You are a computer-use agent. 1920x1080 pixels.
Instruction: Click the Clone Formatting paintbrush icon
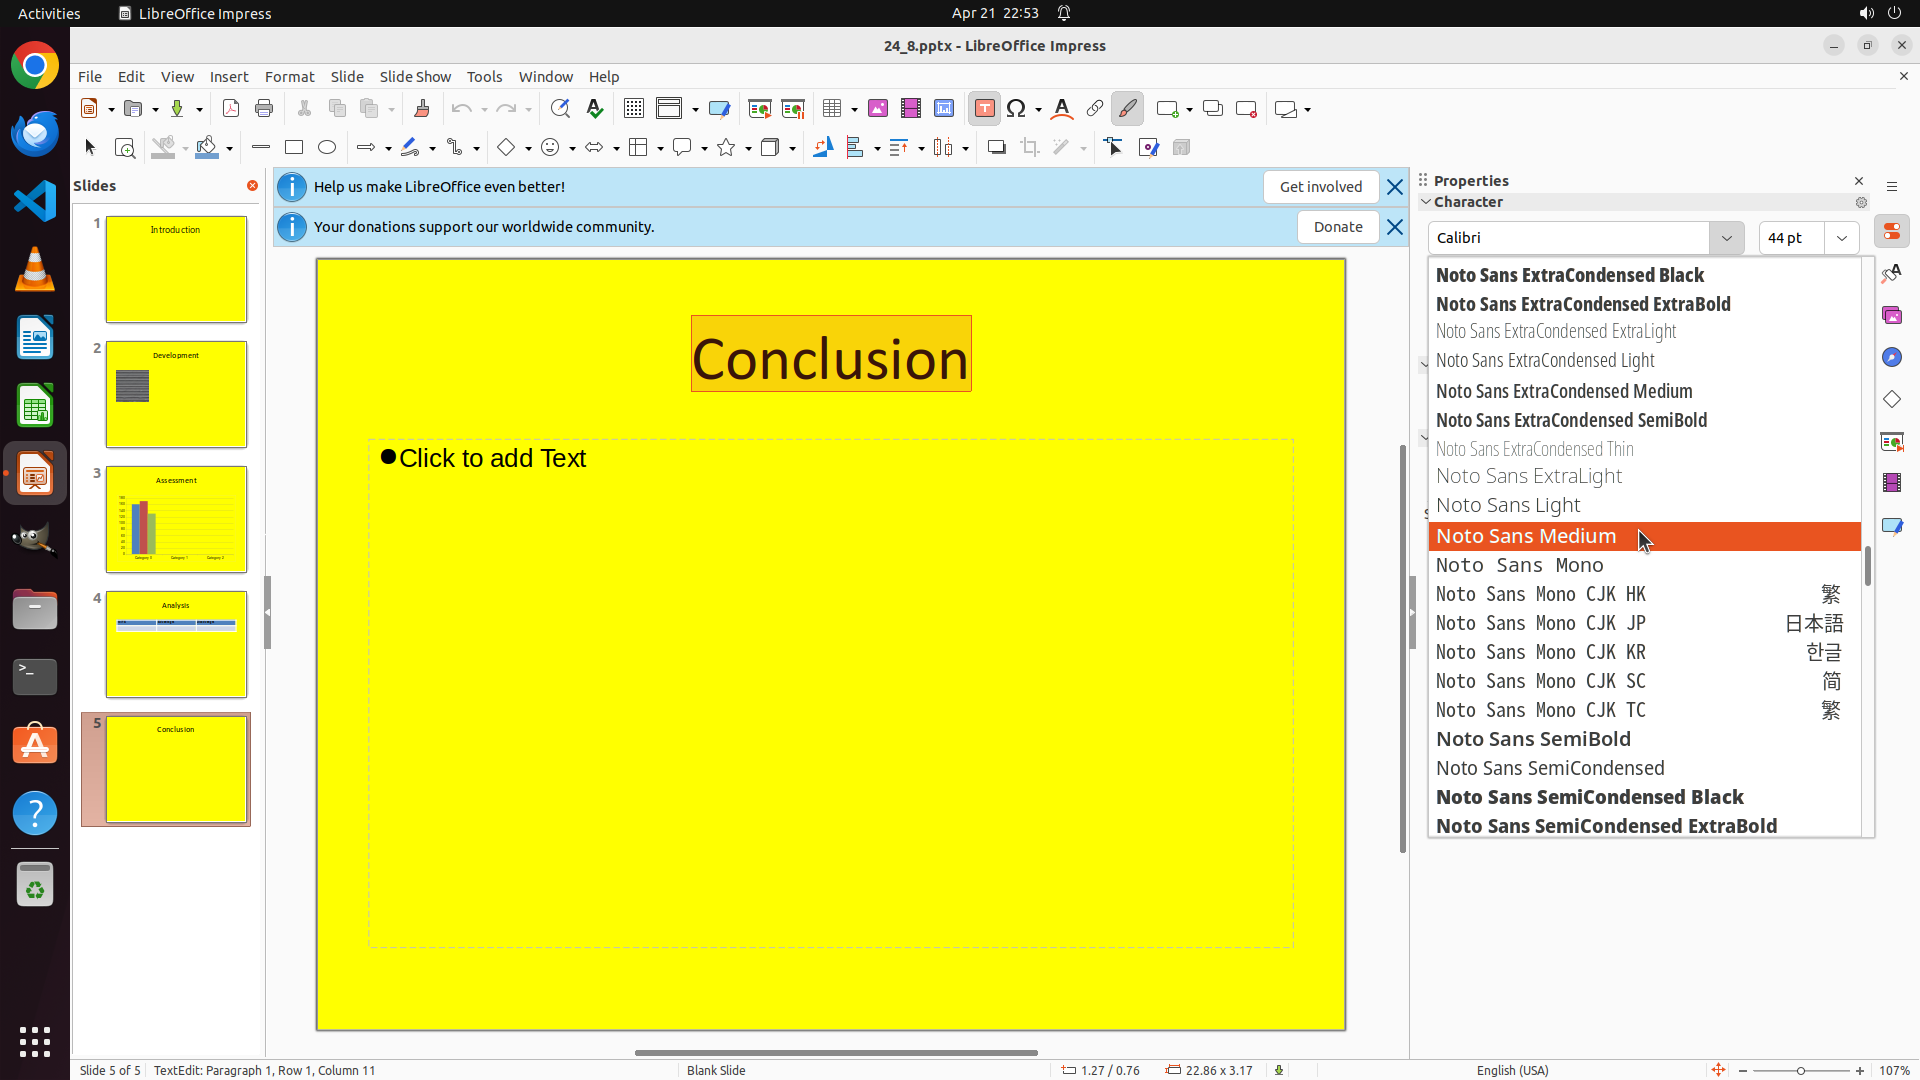(x=421, y=109)
